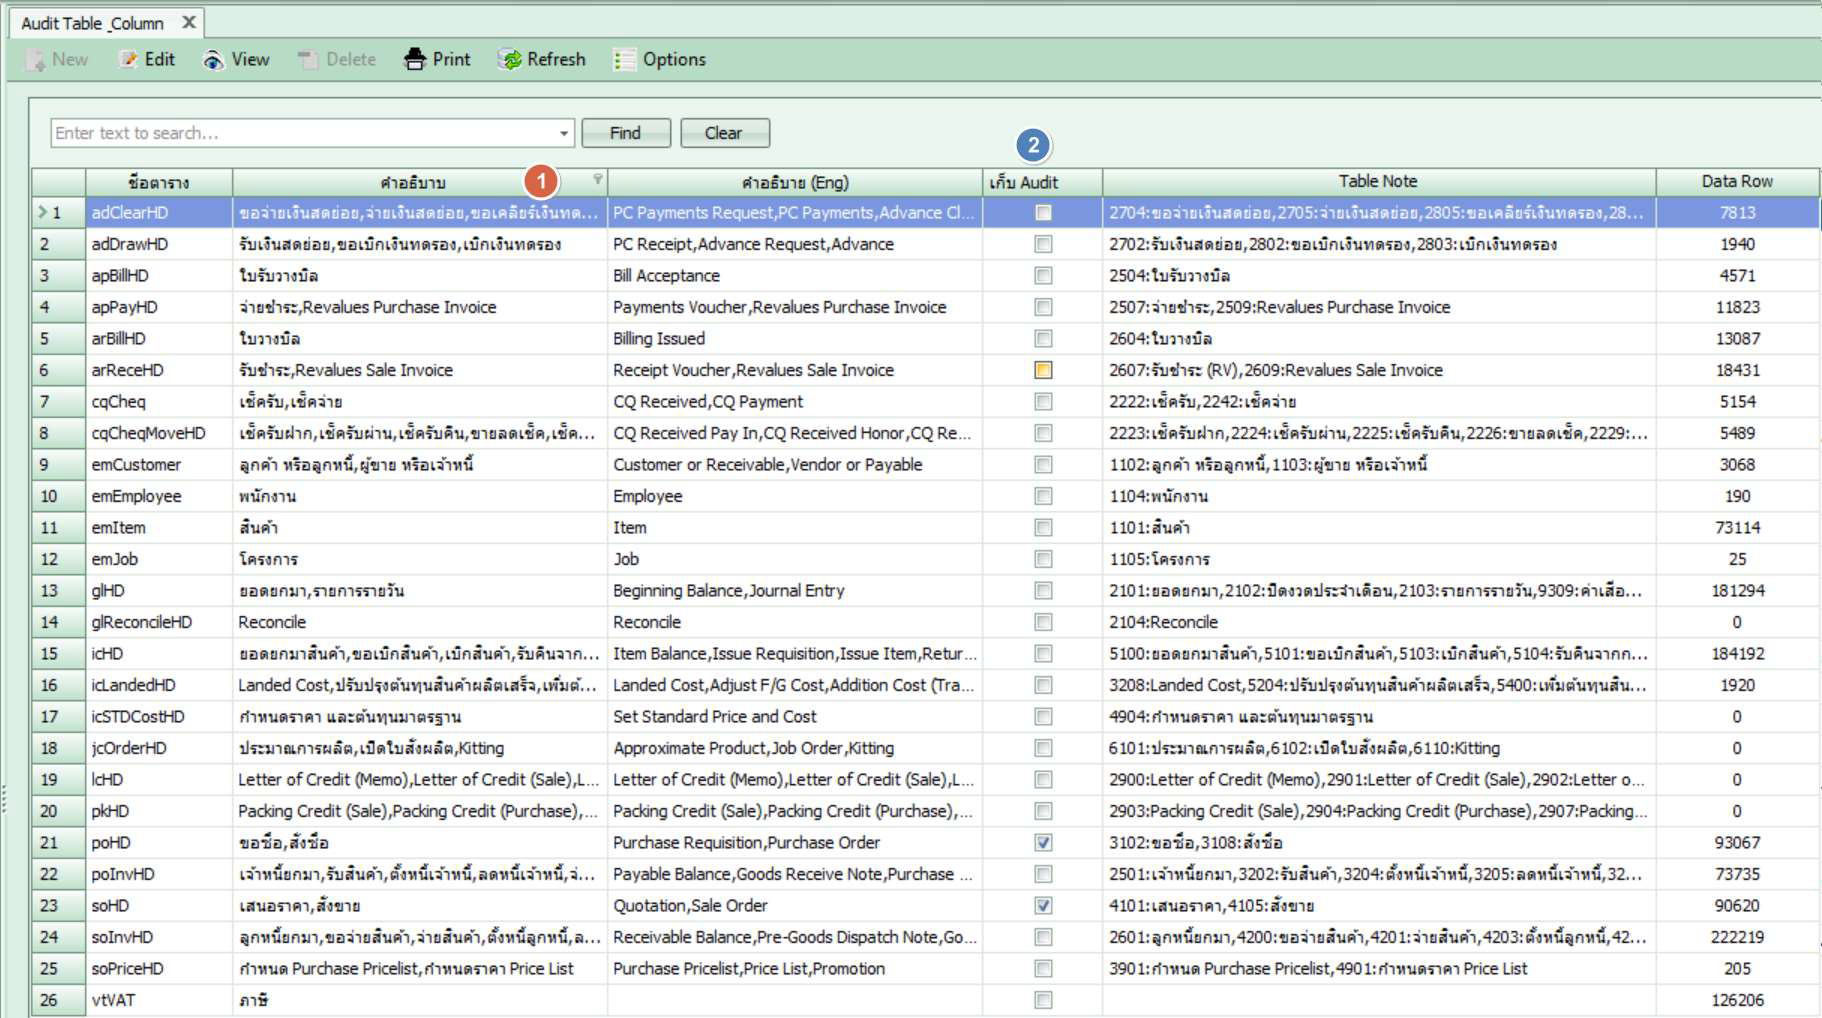Image resolution: width=1822 pixels, height=1018 pixels.
Task: Close the Audit Table_Column tab
Action: [x=189, y=22]
